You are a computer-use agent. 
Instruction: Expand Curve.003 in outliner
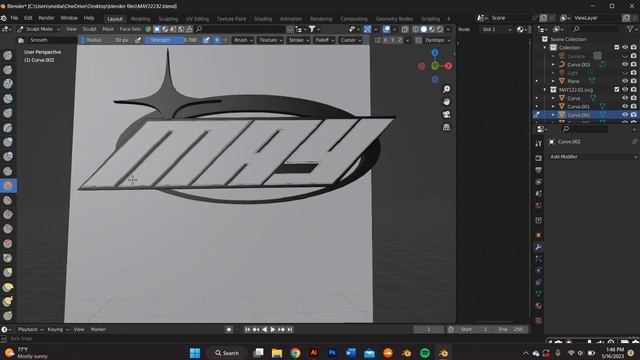[553, 64]
